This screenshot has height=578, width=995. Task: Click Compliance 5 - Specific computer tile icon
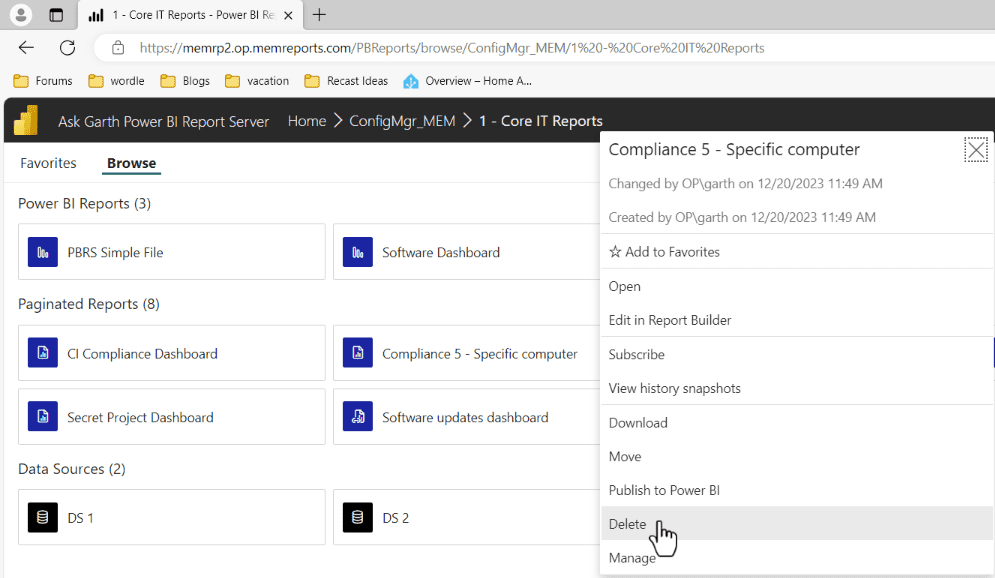click(x=358, y=353)
